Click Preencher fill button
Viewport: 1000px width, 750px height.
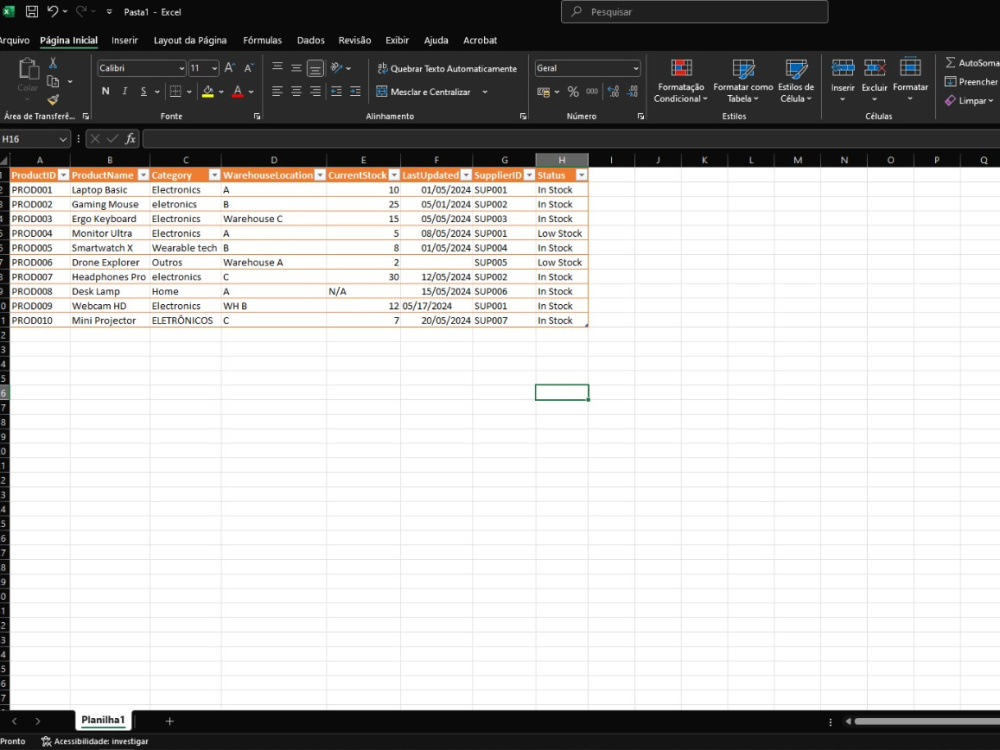click(972, 82)
